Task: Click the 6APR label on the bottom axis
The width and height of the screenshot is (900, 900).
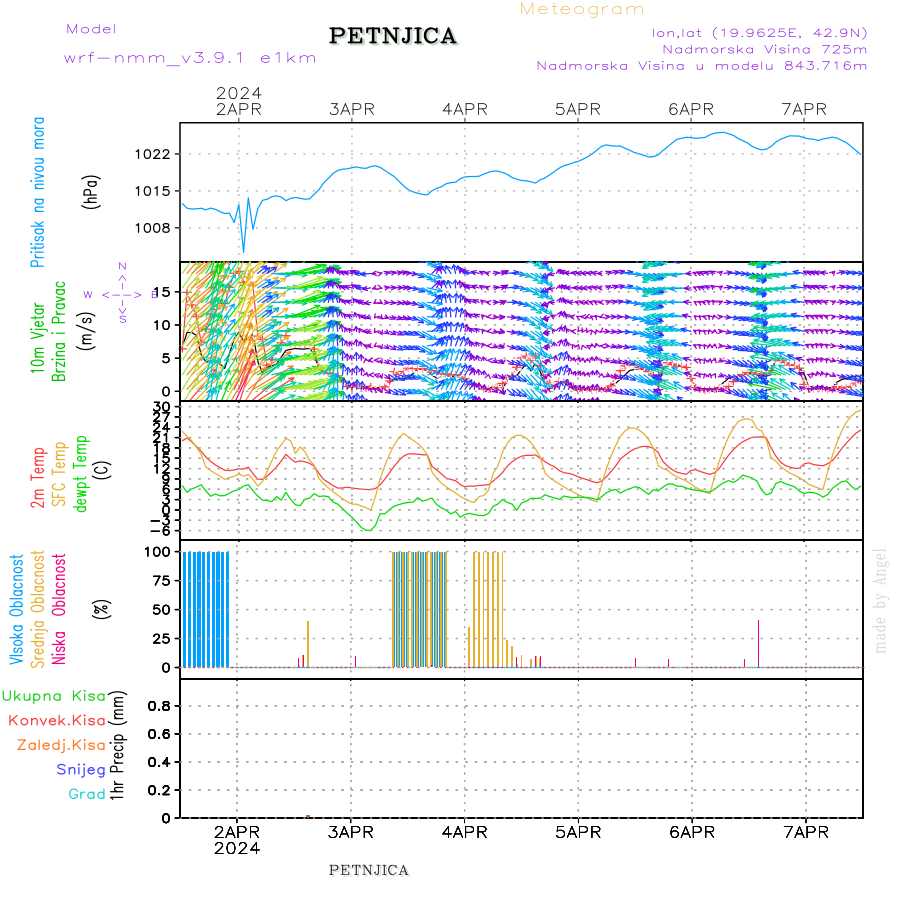Action: pos(692,832)
